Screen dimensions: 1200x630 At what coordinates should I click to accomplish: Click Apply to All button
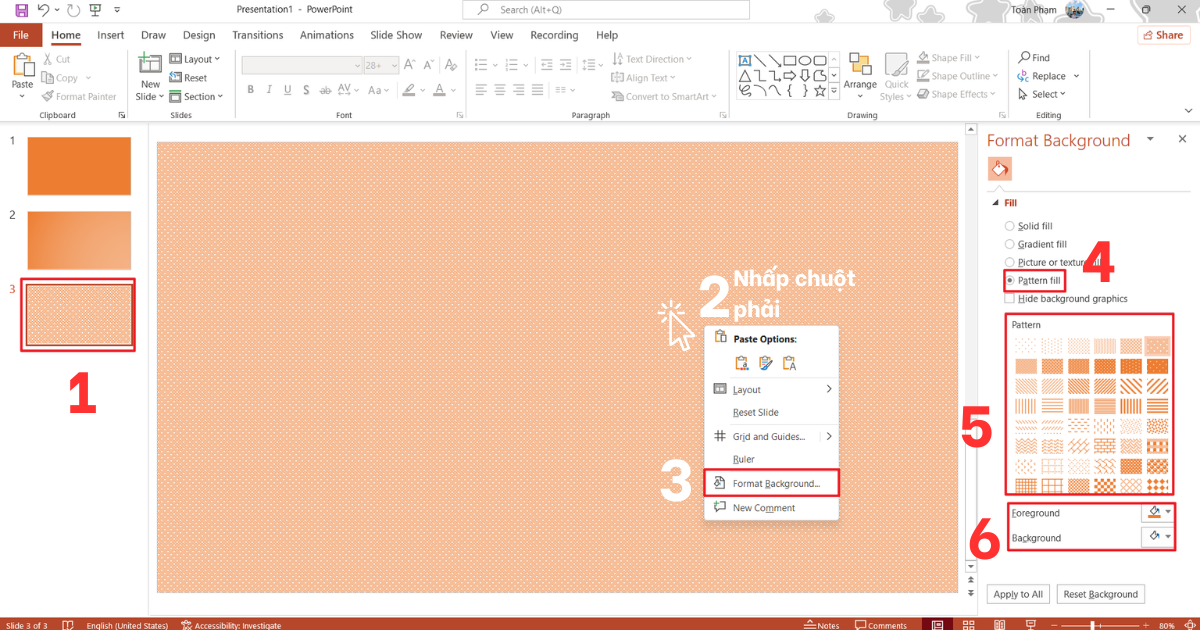coord(1018,594)
